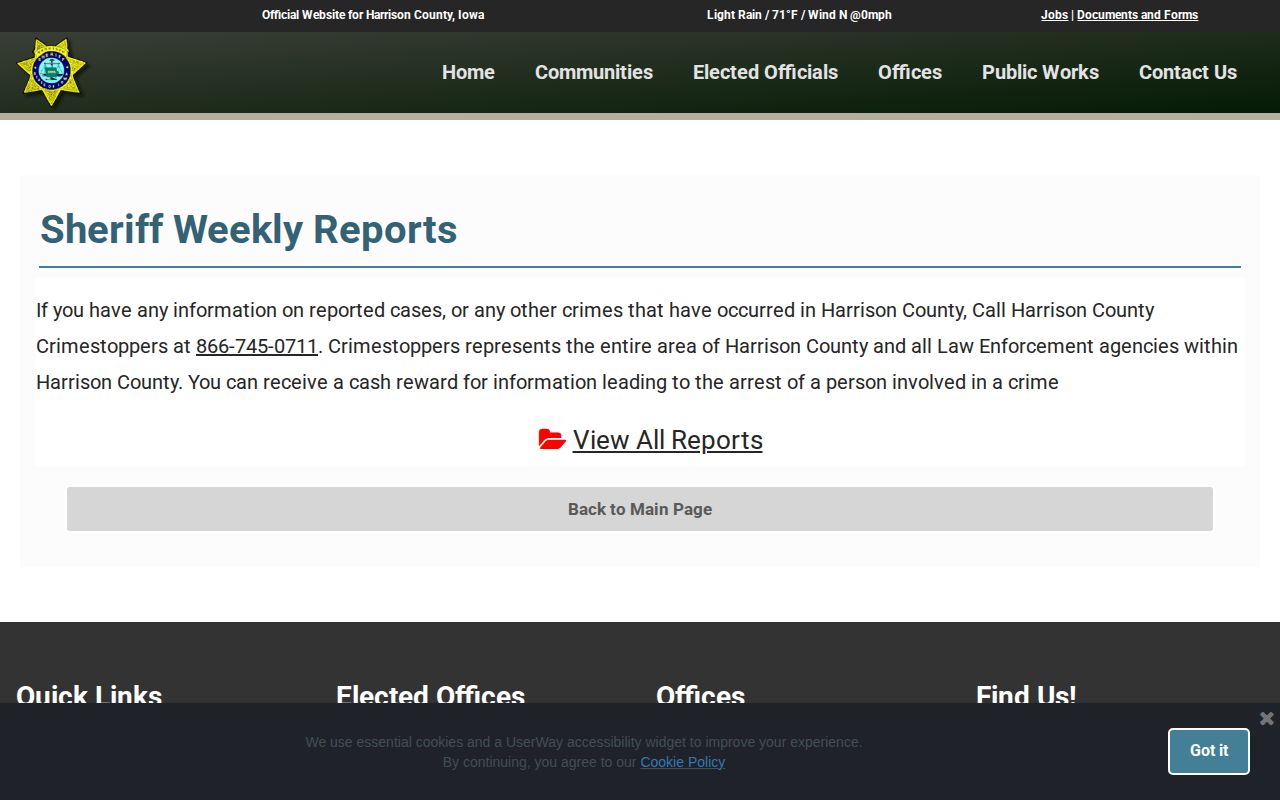Screen dimensions: 1280x800
Task: Open the Elected Officials menu
Action: coord(765,72)
